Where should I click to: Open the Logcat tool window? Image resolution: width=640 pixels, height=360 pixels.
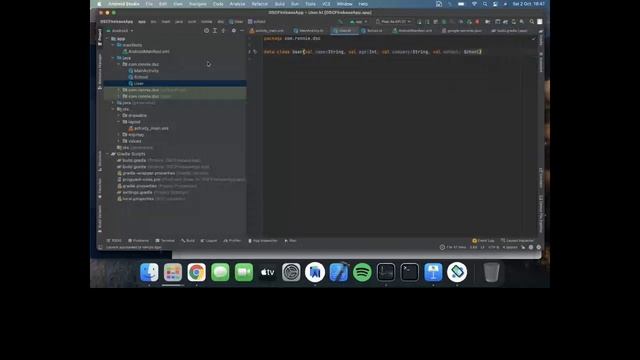tap(209, 241)
